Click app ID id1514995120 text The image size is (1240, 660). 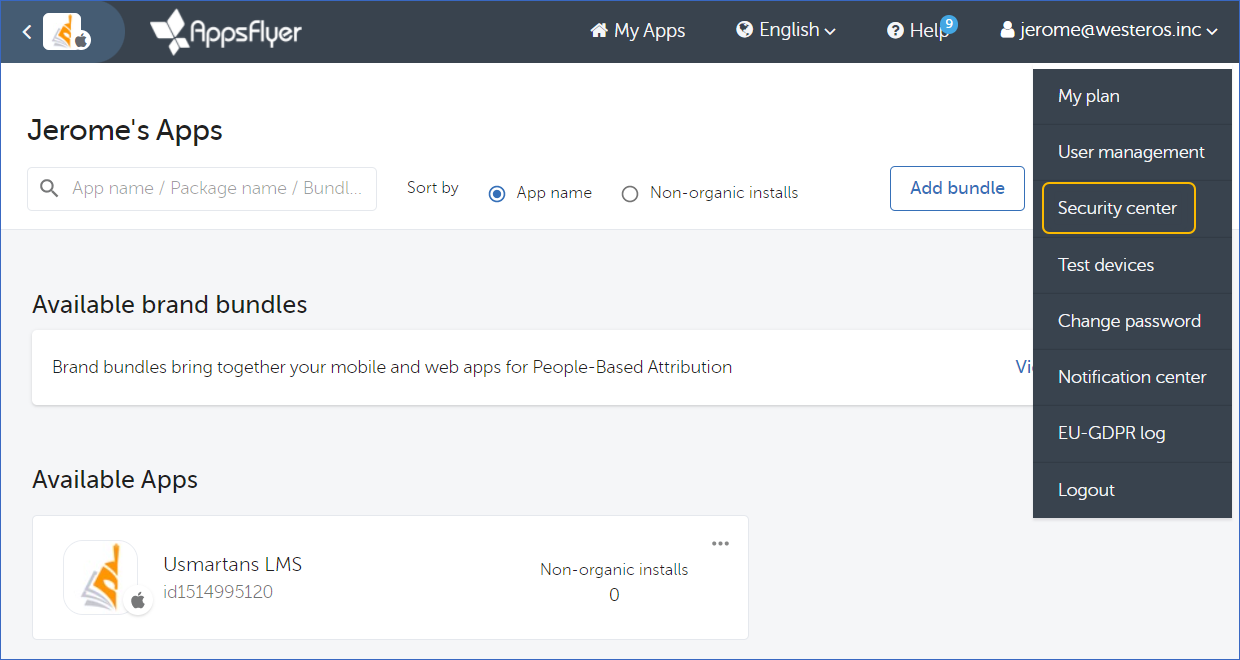point(218,592)
